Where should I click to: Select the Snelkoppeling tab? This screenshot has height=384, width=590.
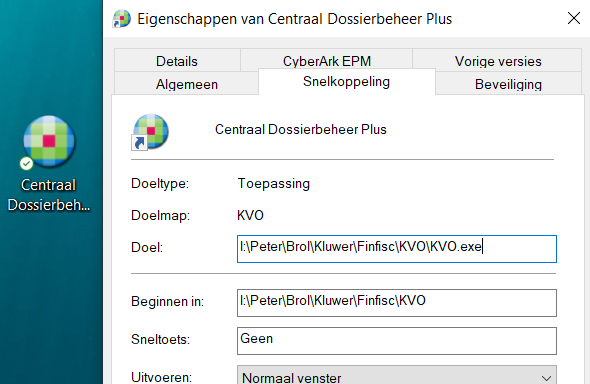pyautogui.click(x=347, y=81)
